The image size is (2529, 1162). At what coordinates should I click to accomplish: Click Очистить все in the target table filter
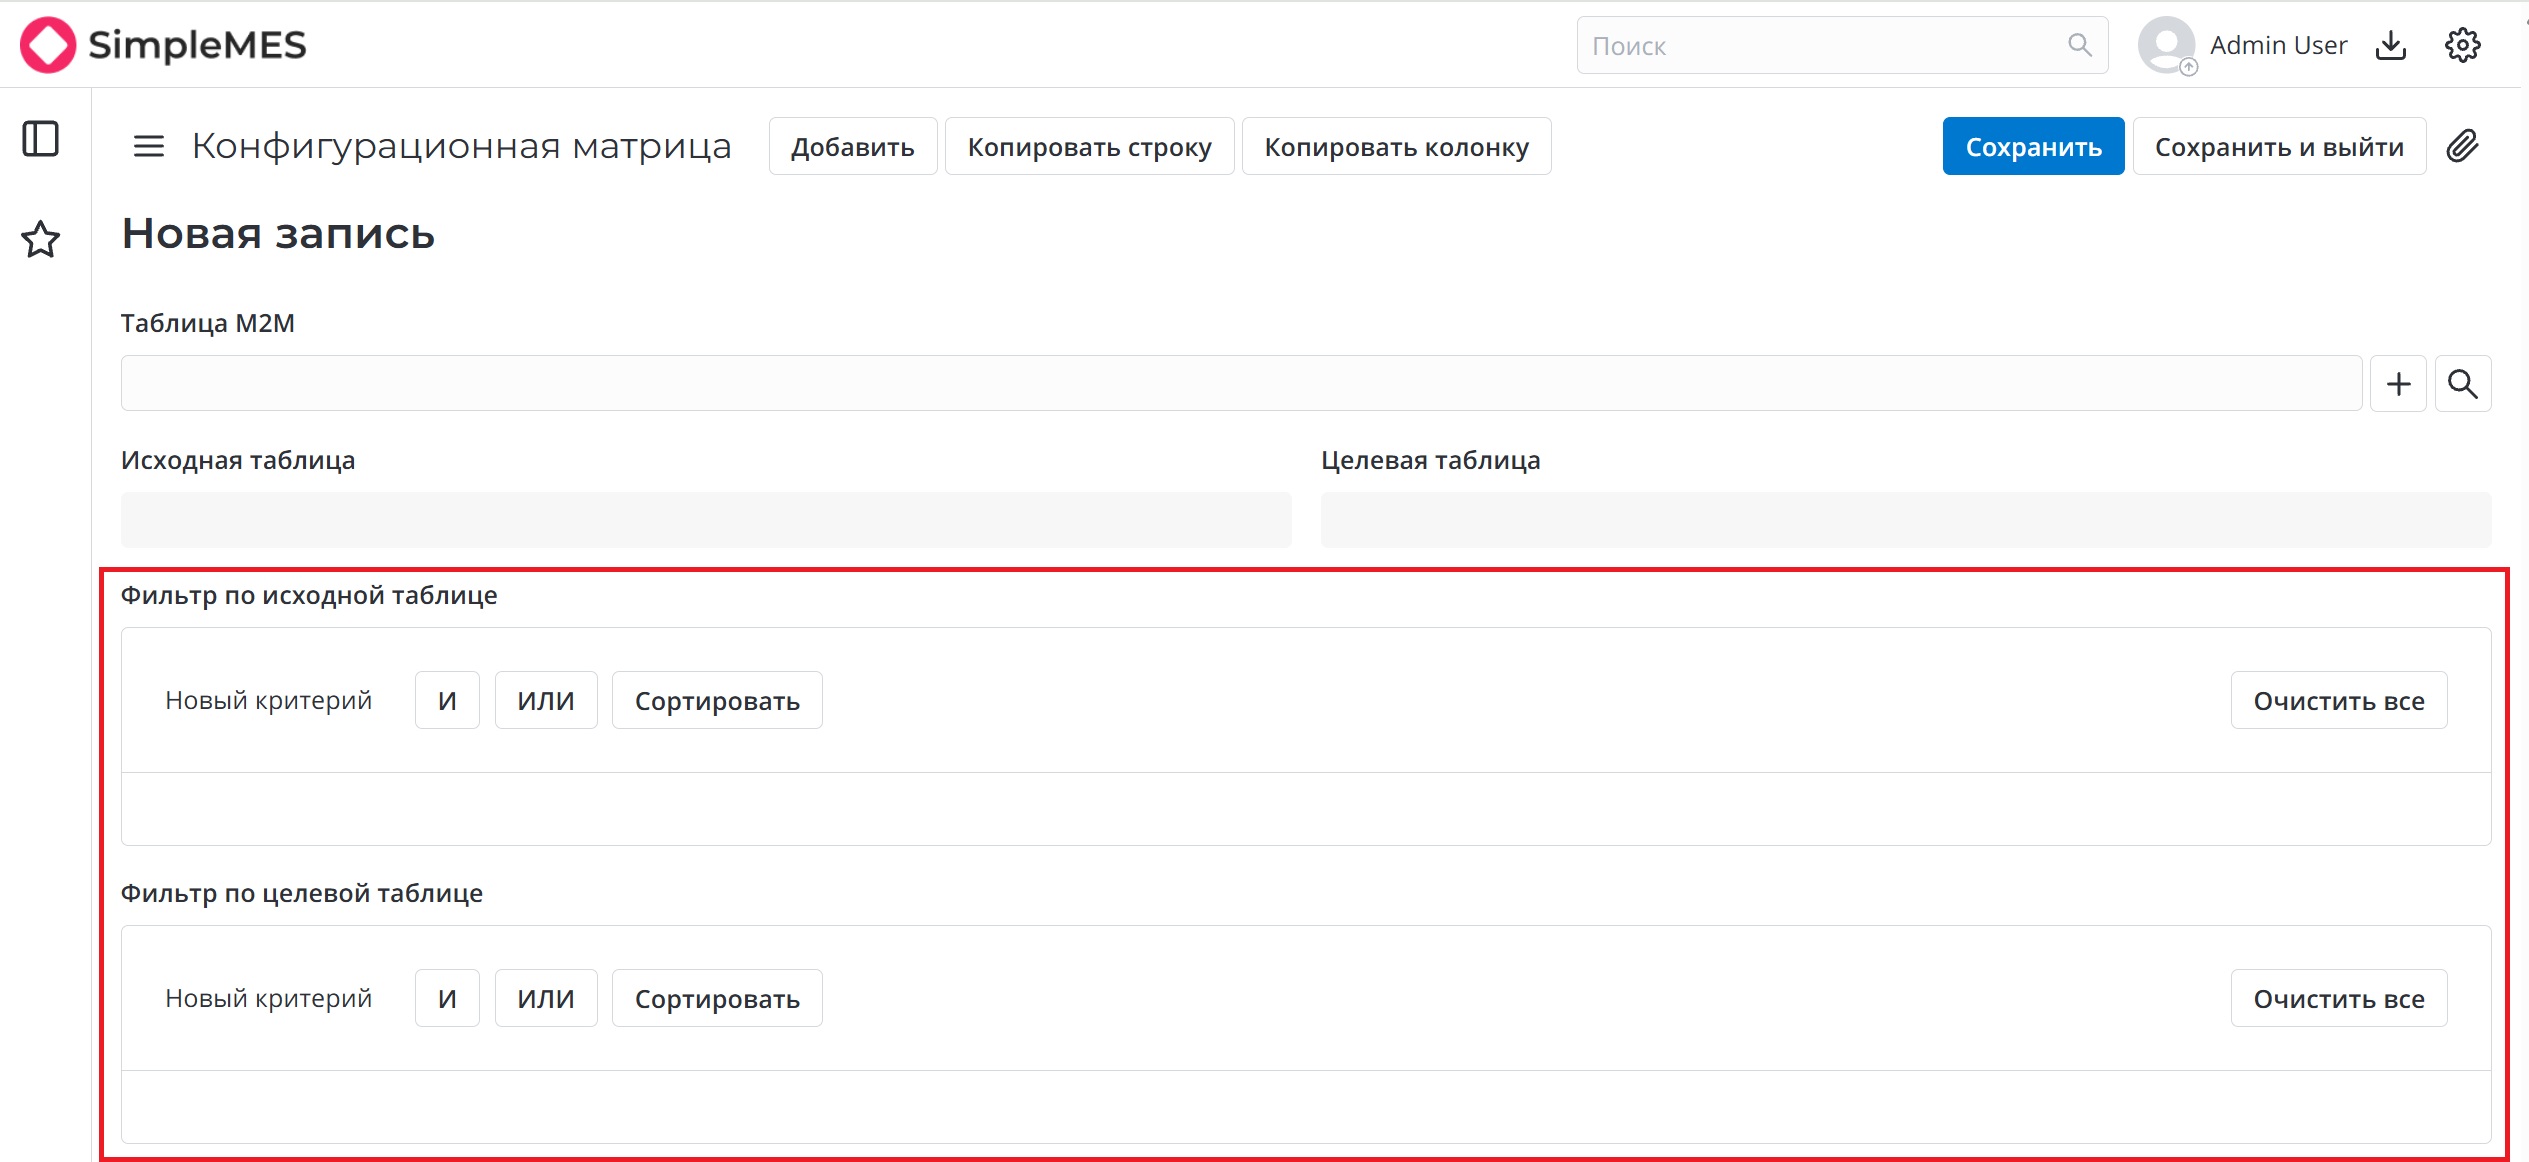point(2338,999)
